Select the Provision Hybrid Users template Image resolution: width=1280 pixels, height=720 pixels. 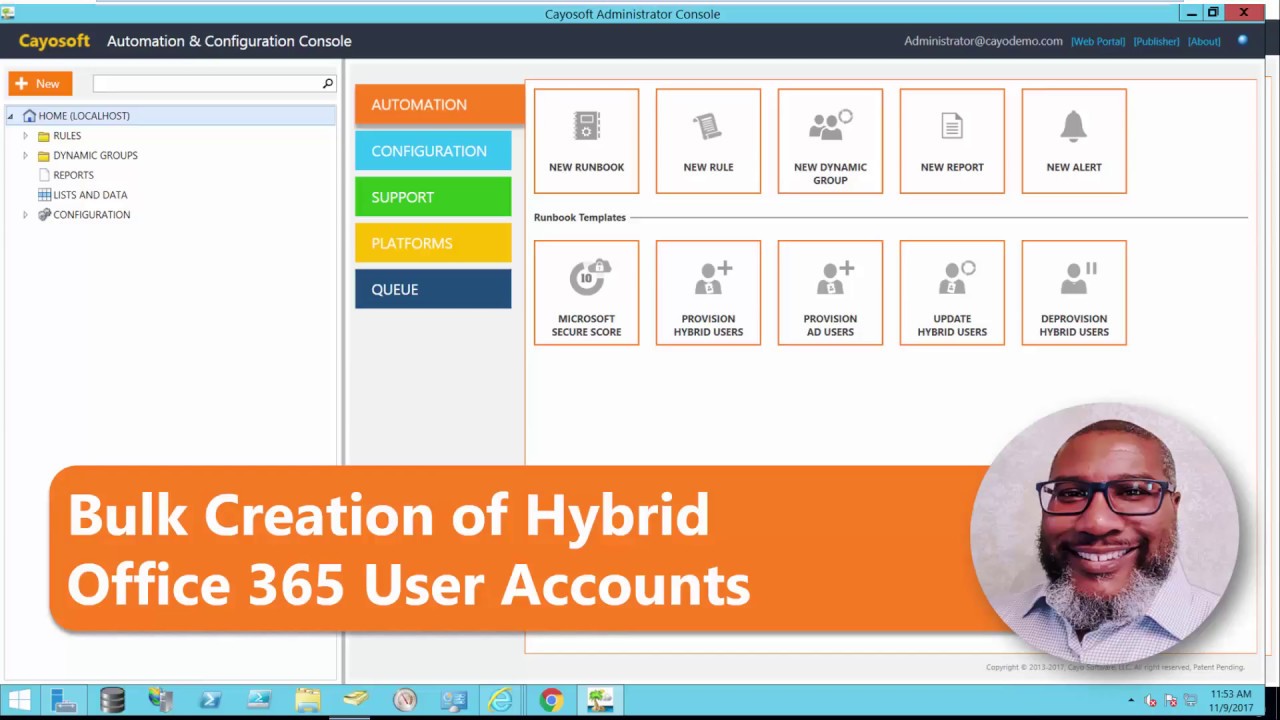(708, 293)
